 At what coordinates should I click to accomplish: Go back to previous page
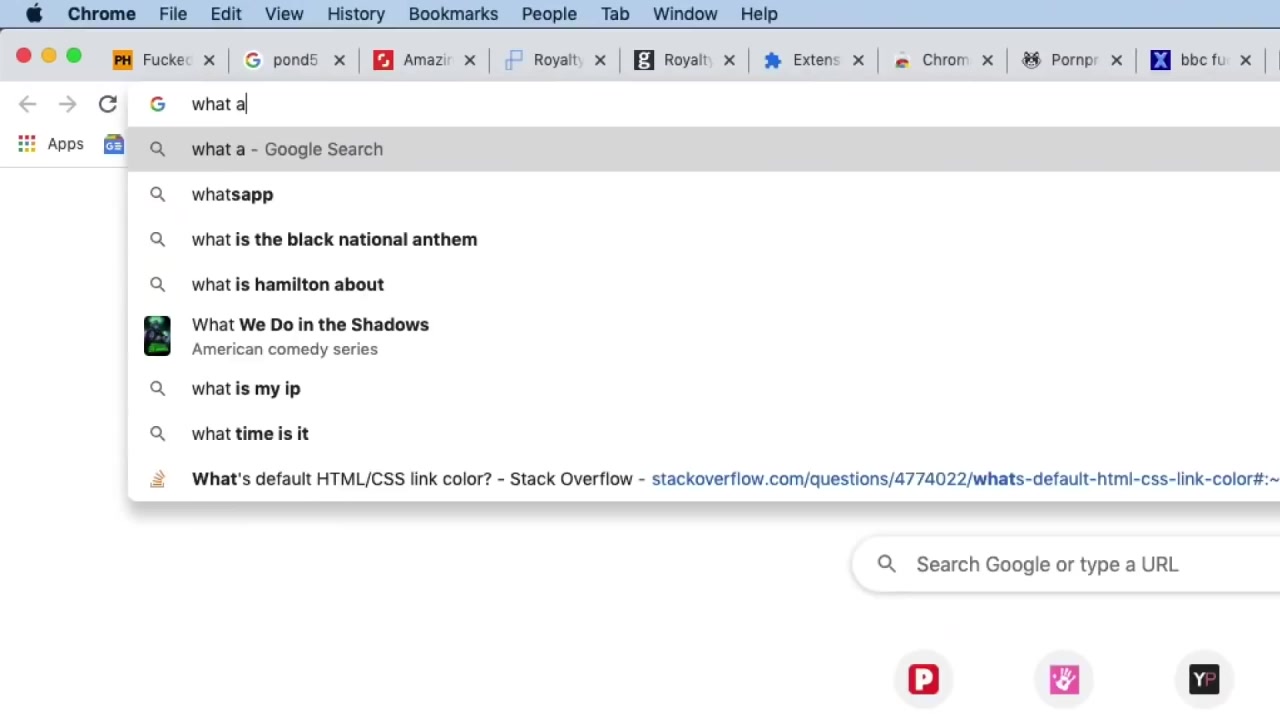click(x=27, y=104)
